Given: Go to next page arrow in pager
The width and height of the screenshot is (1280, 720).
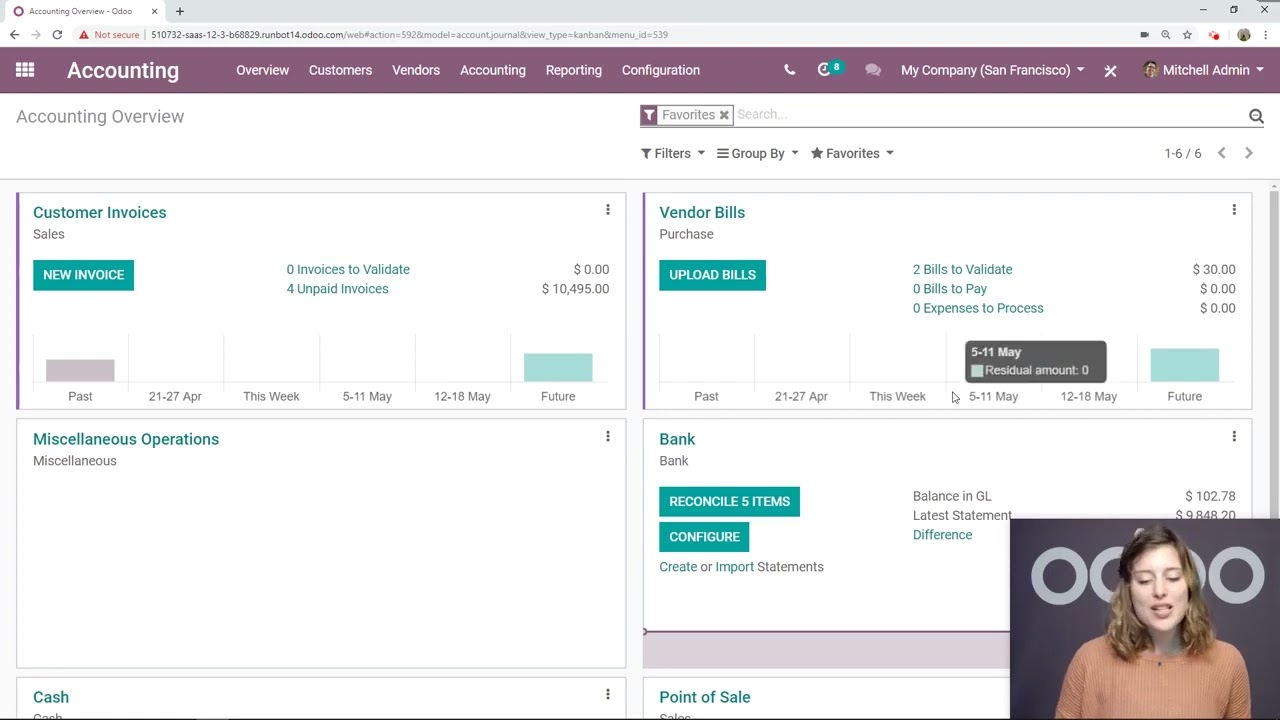Looking at the screenshot, I should point(1248,153).
